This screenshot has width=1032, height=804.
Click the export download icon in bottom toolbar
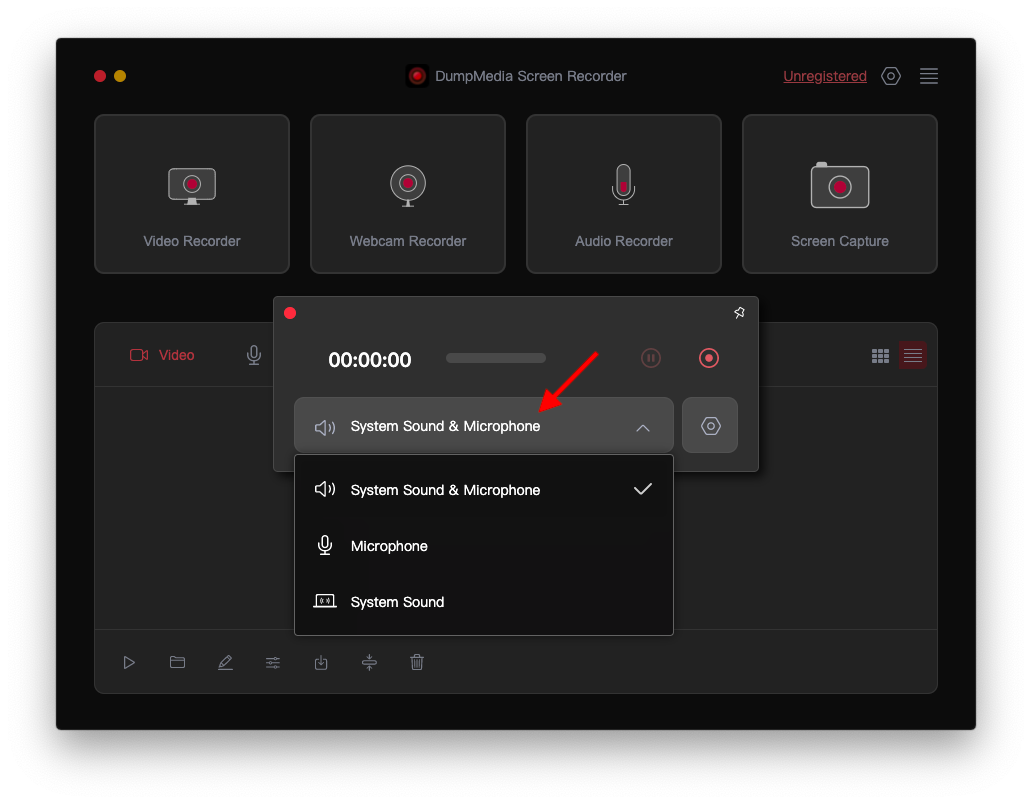[x=321, y=663]
